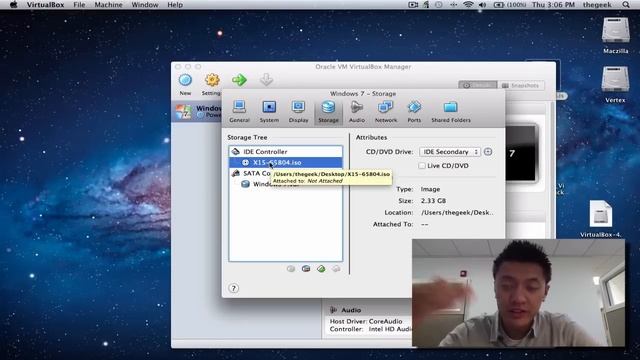Viewport: 640px width, 360px height.
Task: Open the Help menu
Action: pyautogui.click(x=175, y=5)
